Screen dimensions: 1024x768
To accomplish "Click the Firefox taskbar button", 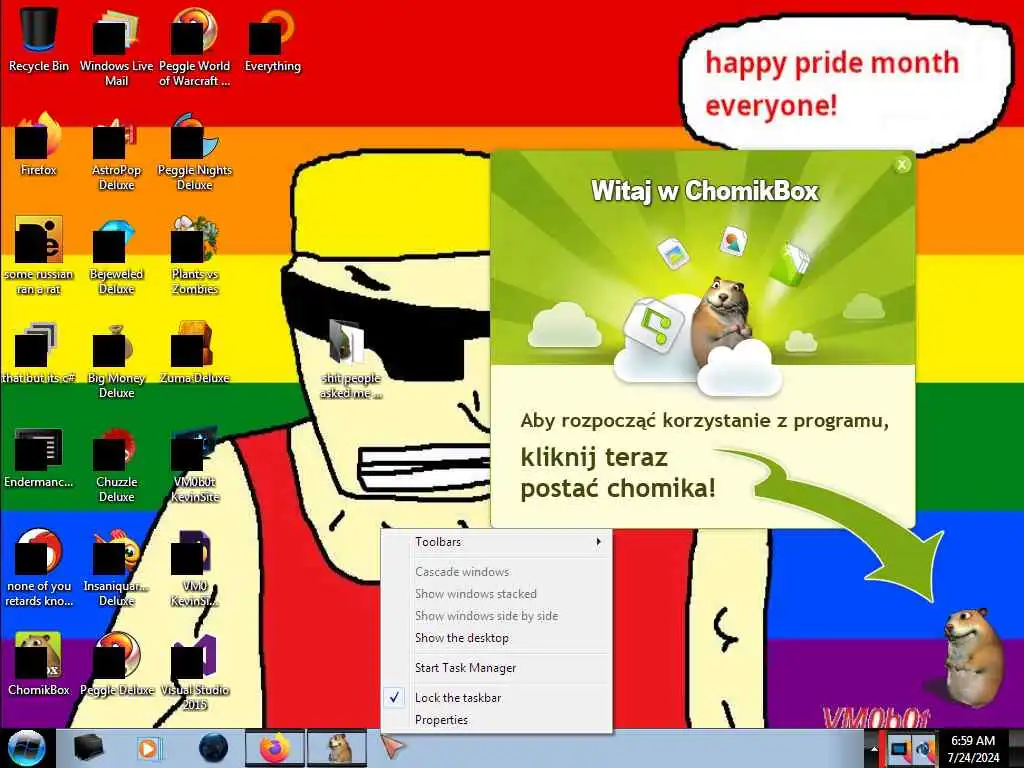I will 274,748.
